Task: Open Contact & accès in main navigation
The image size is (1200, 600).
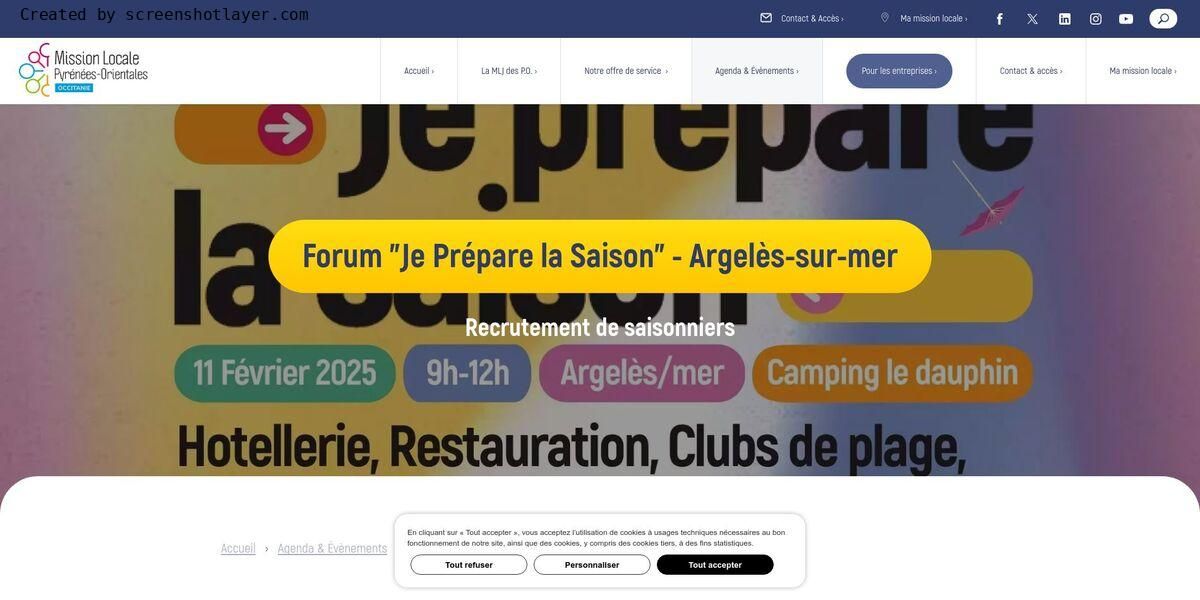Action: 1031,71
